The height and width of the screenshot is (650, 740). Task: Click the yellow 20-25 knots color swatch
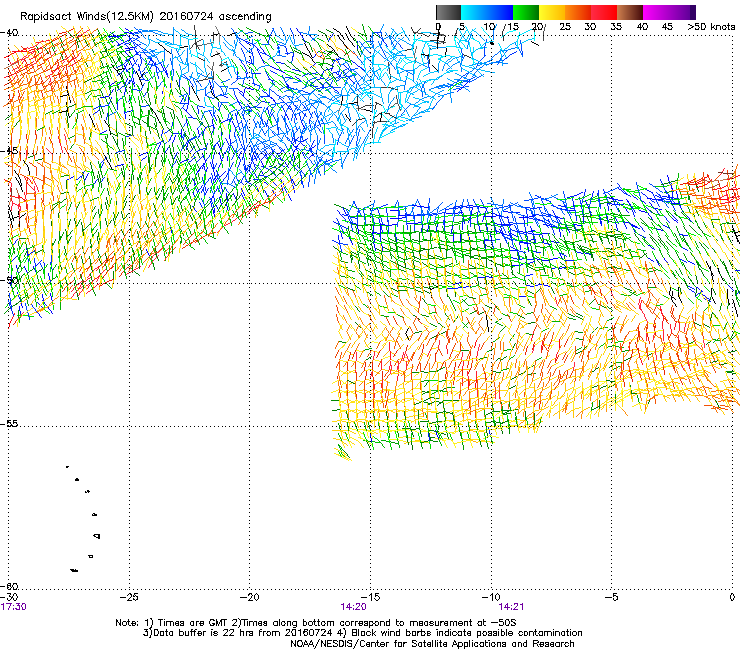coord(552,12)
